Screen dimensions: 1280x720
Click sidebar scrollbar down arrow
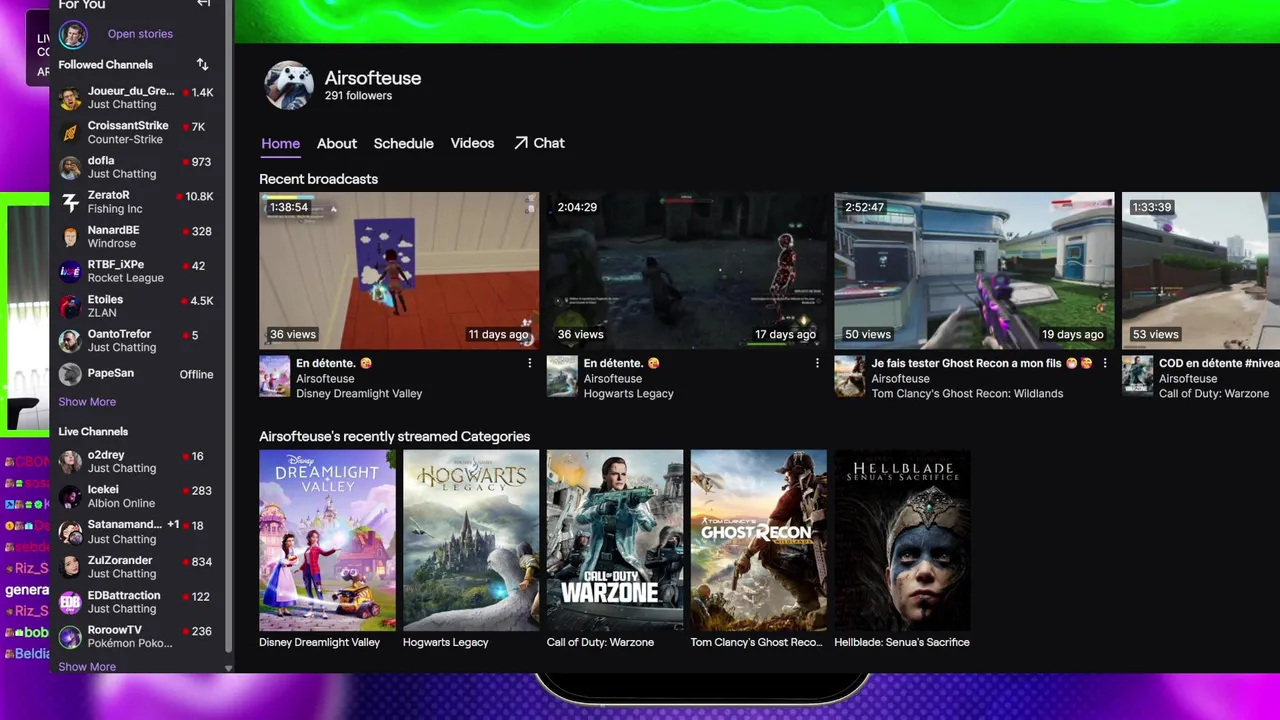point(228,668)
